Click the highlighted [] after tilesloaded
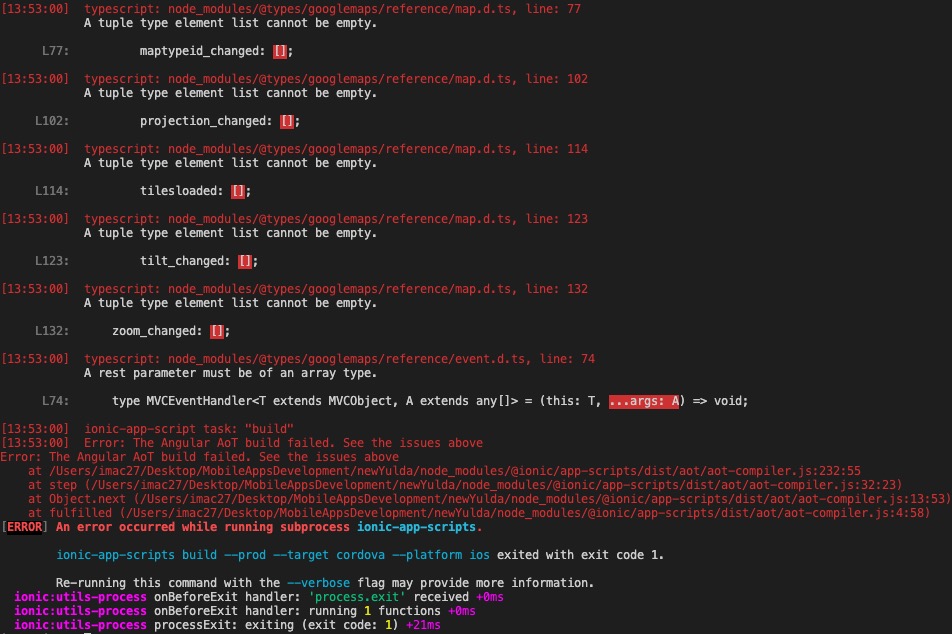Image resolution: width=952 pixels, height=634 pixels. tap(237, 191)
